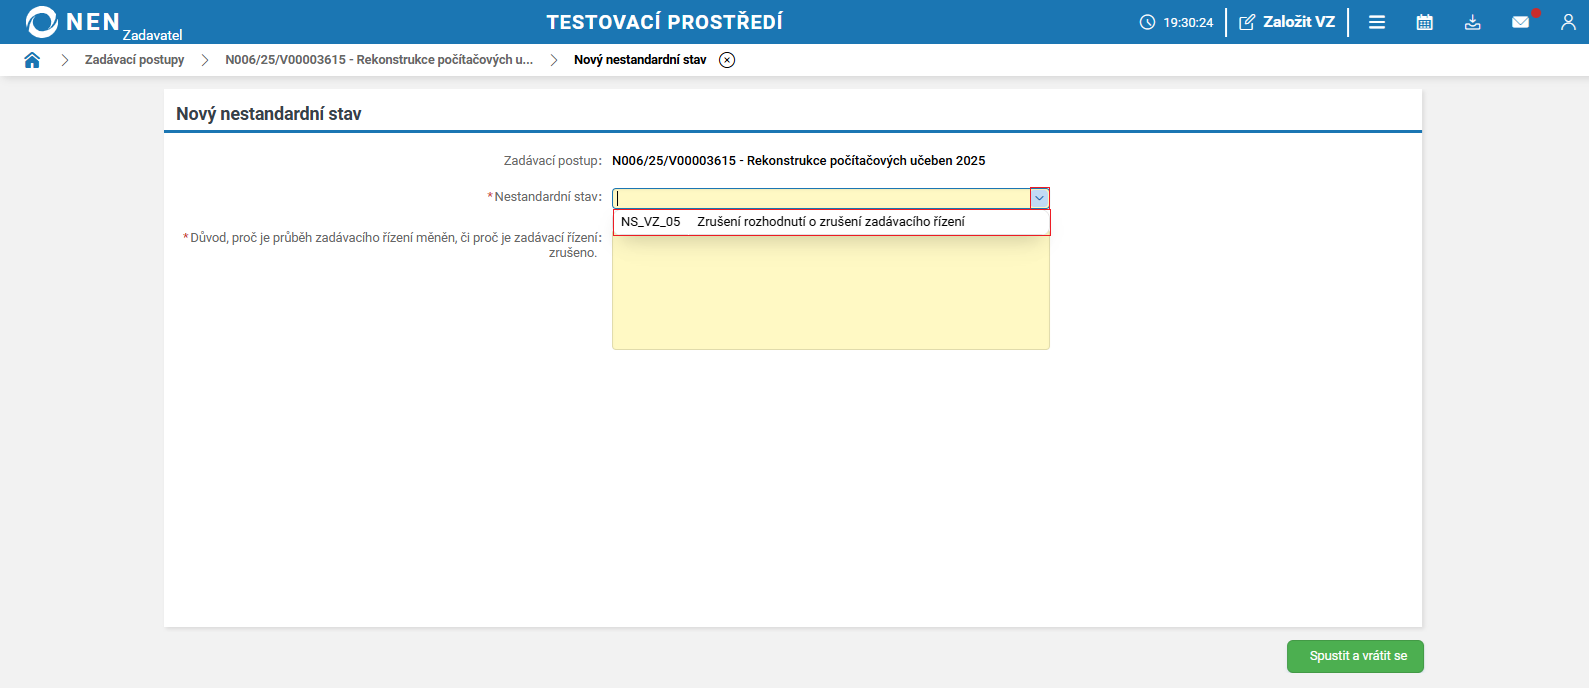Toggle the Nestandardní stav dropdown arrow
This screenshot has height=688, width=1589.
pyautogui.click(x=1040, y=198)
